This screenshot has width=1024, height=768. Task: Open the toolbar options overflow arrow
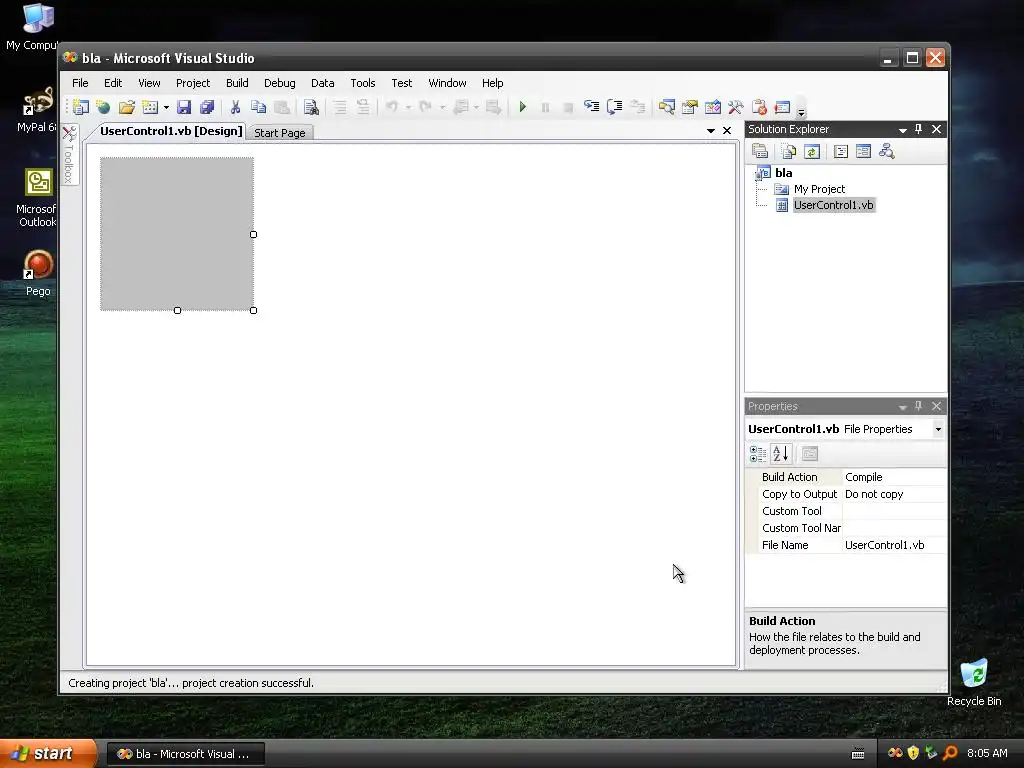point(801,111)
